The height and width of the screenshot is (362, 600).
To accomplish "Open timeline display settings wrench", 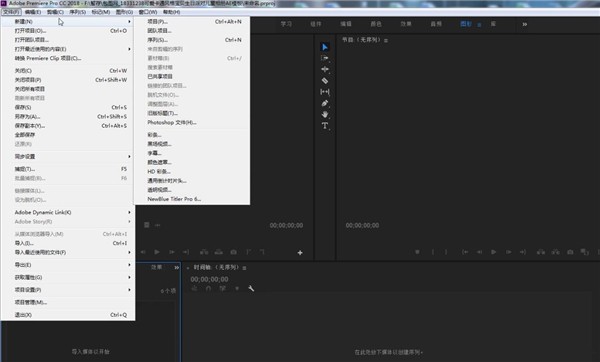I will coord(251,289).
